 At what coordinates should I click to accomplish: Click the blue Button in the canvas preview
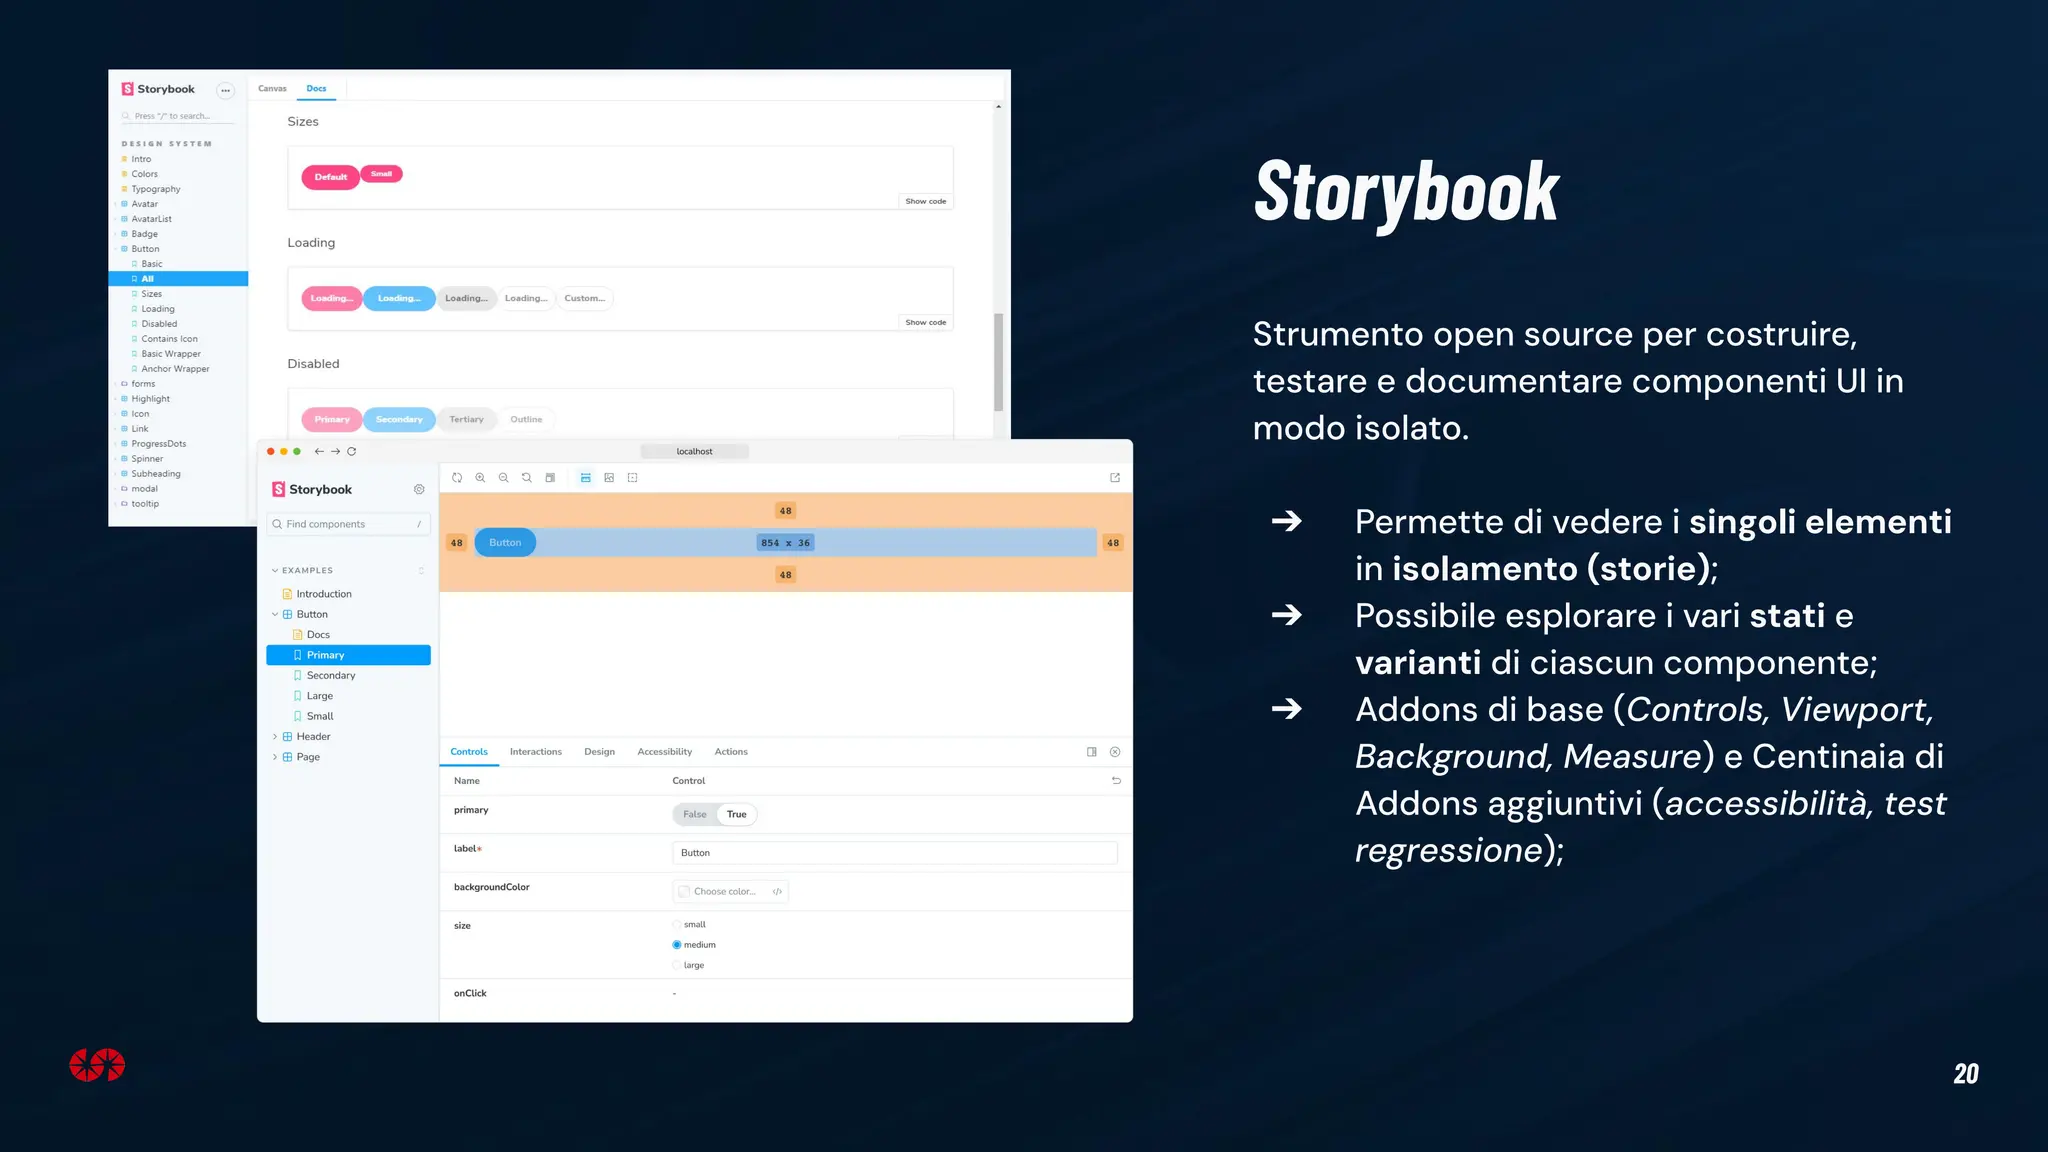click(505, 543)
